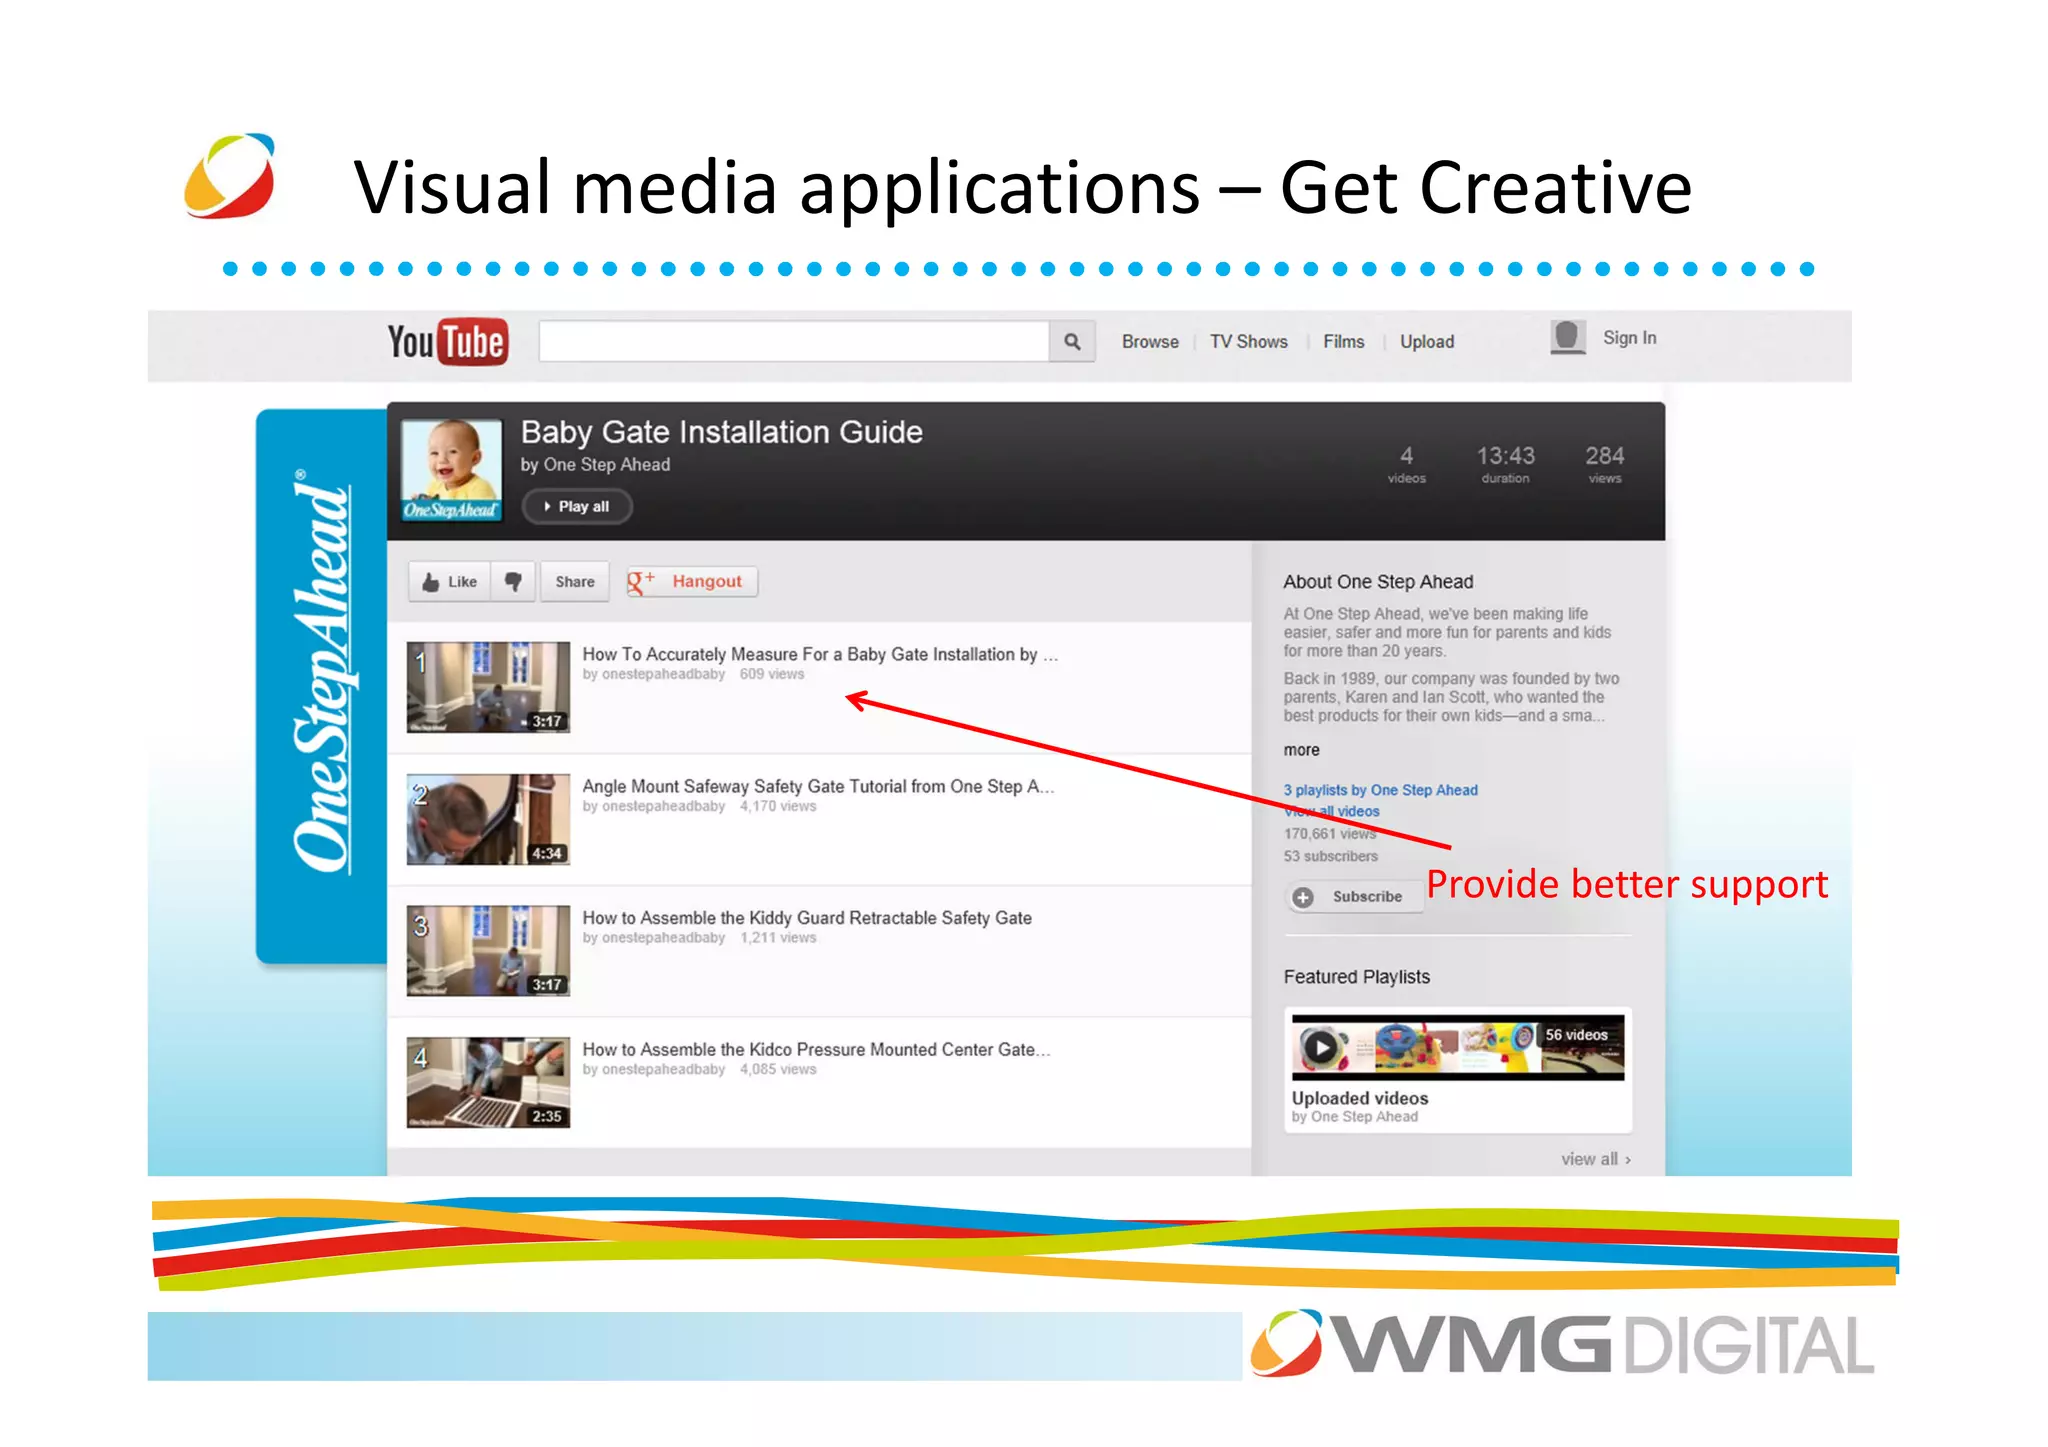Screen dimensions: 2048x1447
Task: Open 'Angle Mount Safeway Safety Gate Tutorial' video
Action: tap(818, 786)
